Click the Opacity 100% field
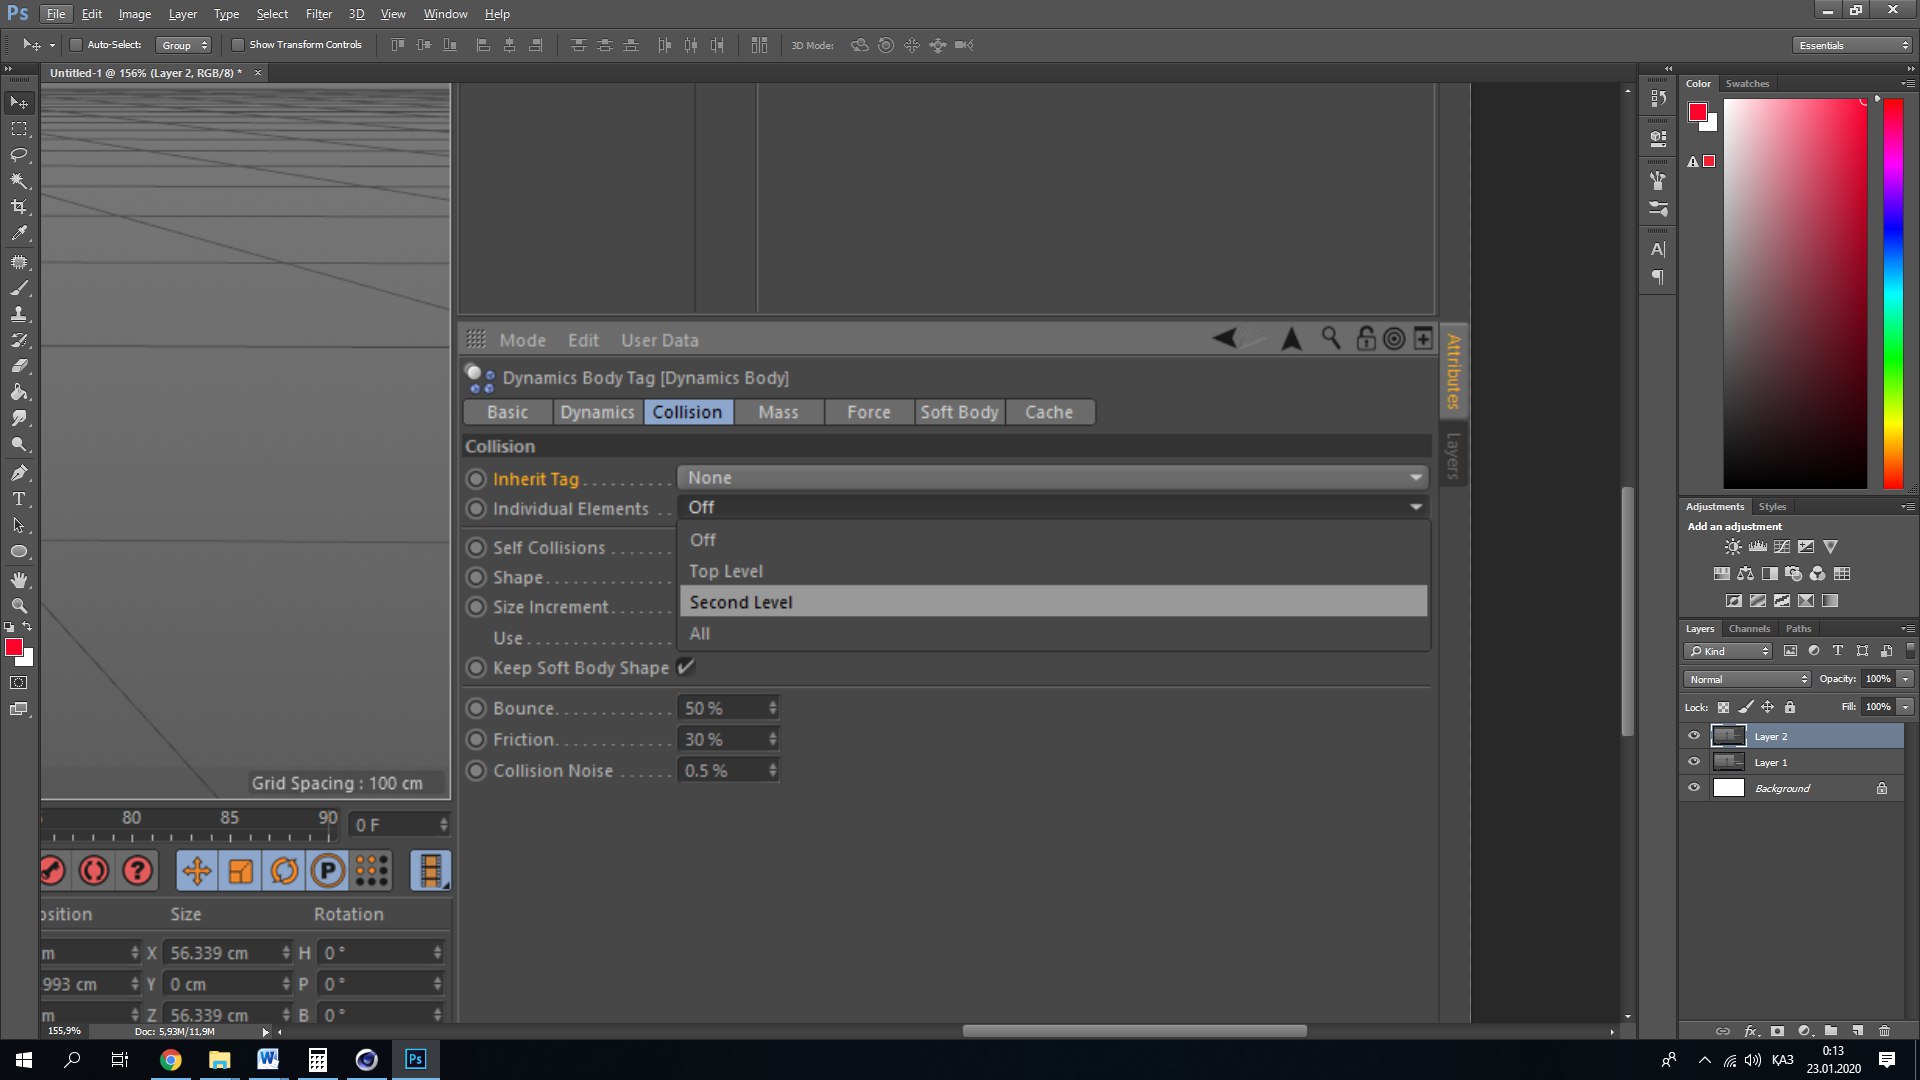This screenshot has width=1920, height=1080. pyautogui.click(x=1878, y=679)
